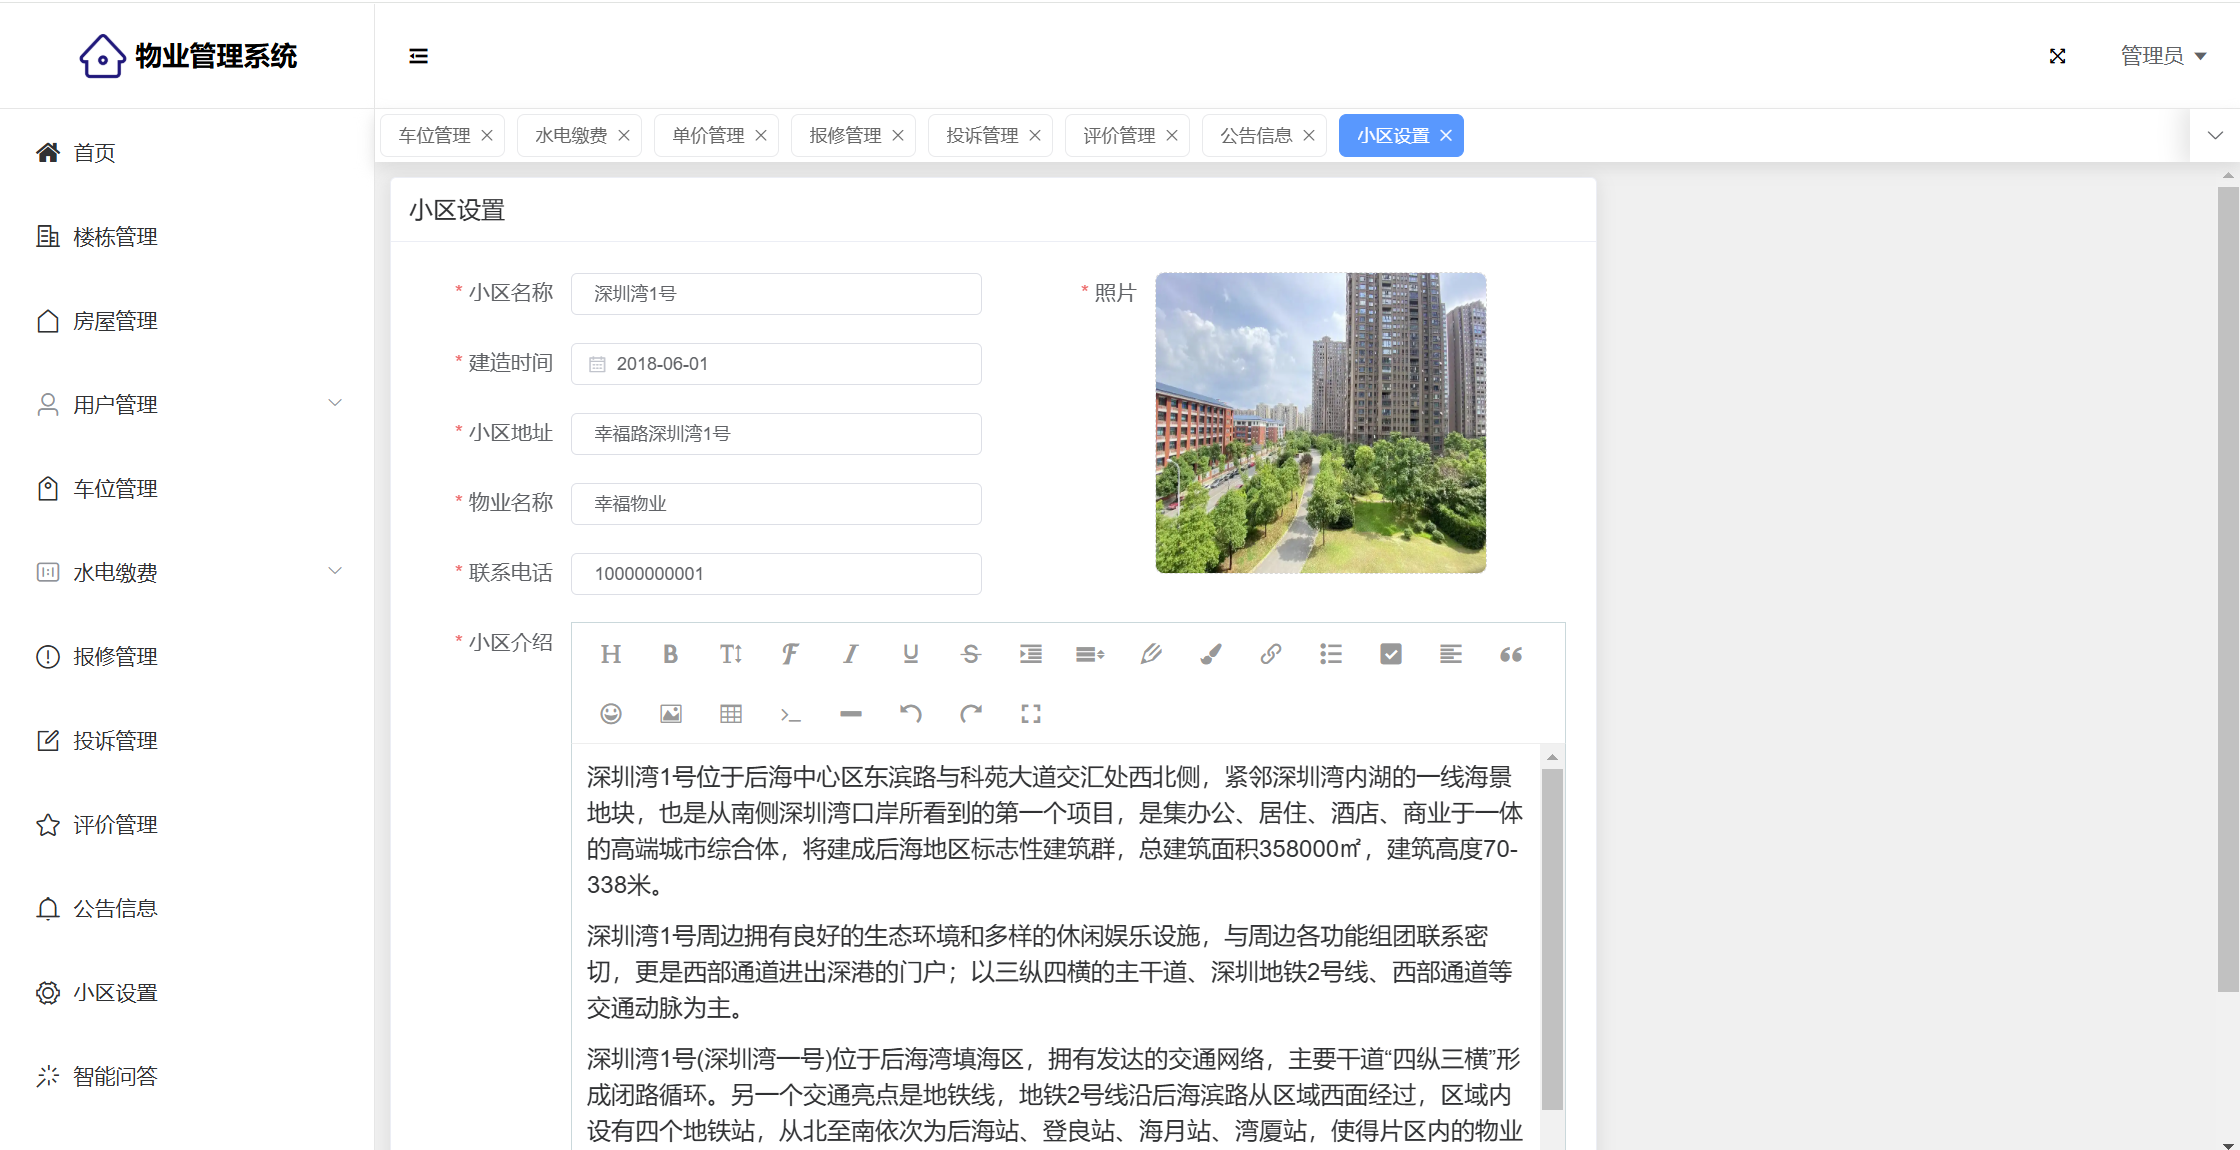Toggle bold formatting in the editor
Viewport: 2240px width, 1150px height.
670,654
